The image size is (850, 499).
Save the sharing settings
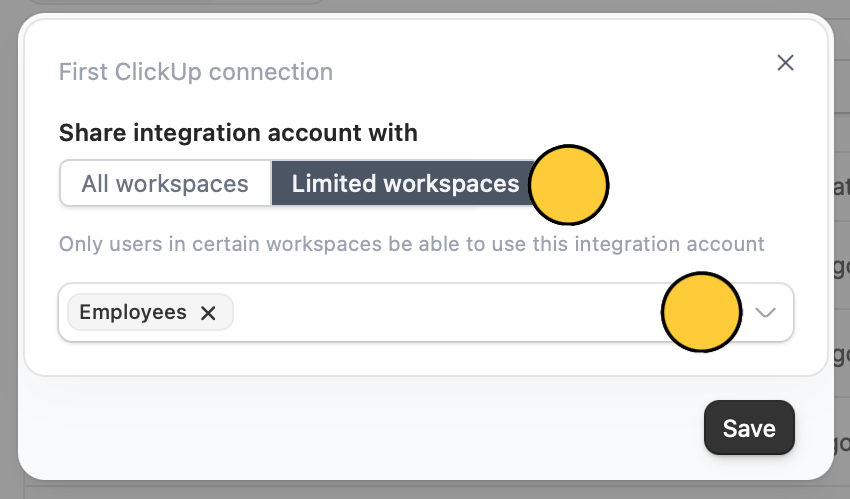pyautogui.click(x=749, y=428)
